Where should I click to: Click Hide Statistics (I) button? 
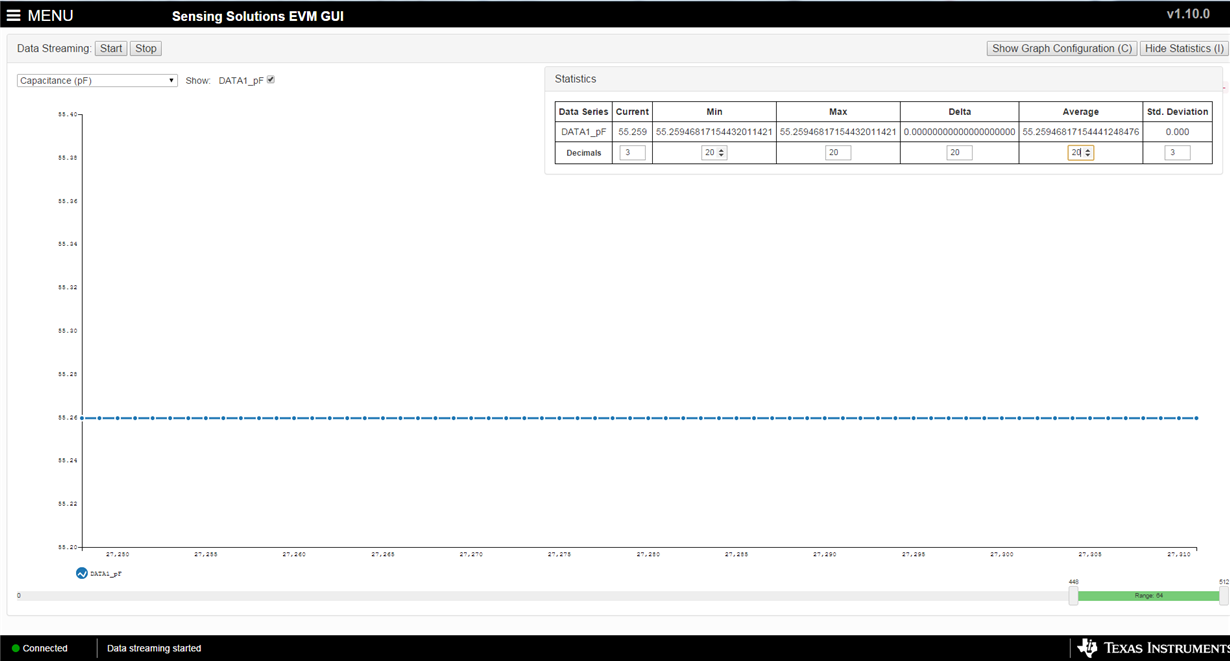[x=1184, y=48]
